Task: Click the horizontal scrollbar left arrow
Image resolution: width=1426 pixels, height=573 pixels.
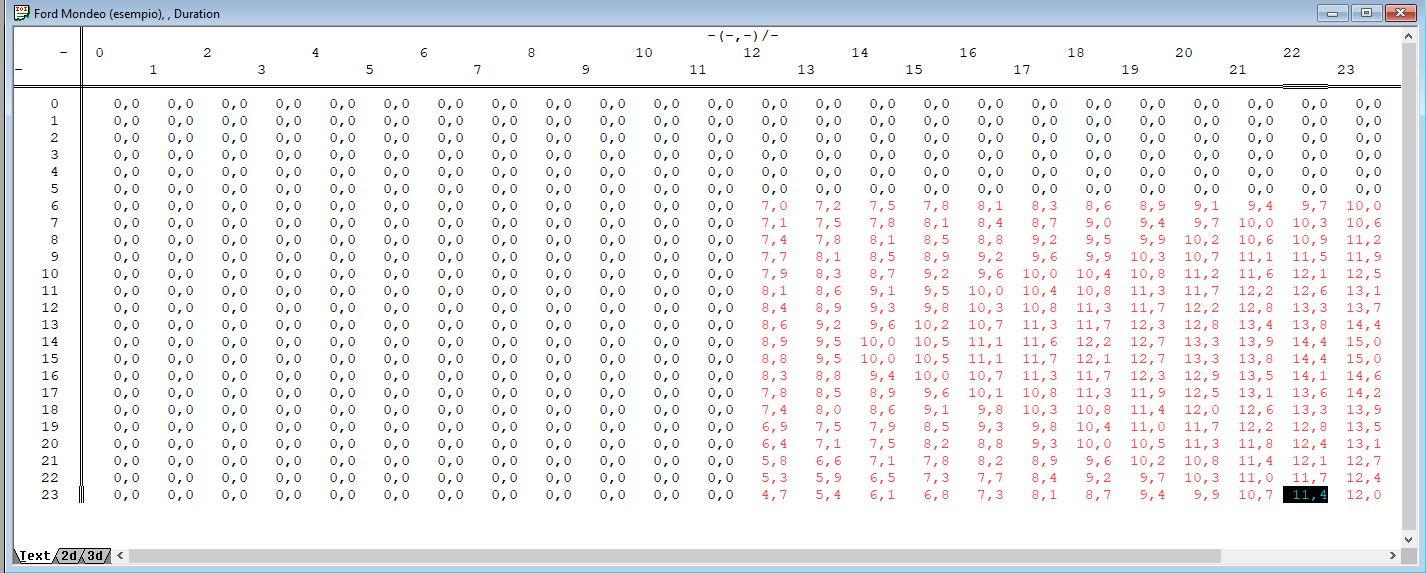Action: click(x=121, y=555)
